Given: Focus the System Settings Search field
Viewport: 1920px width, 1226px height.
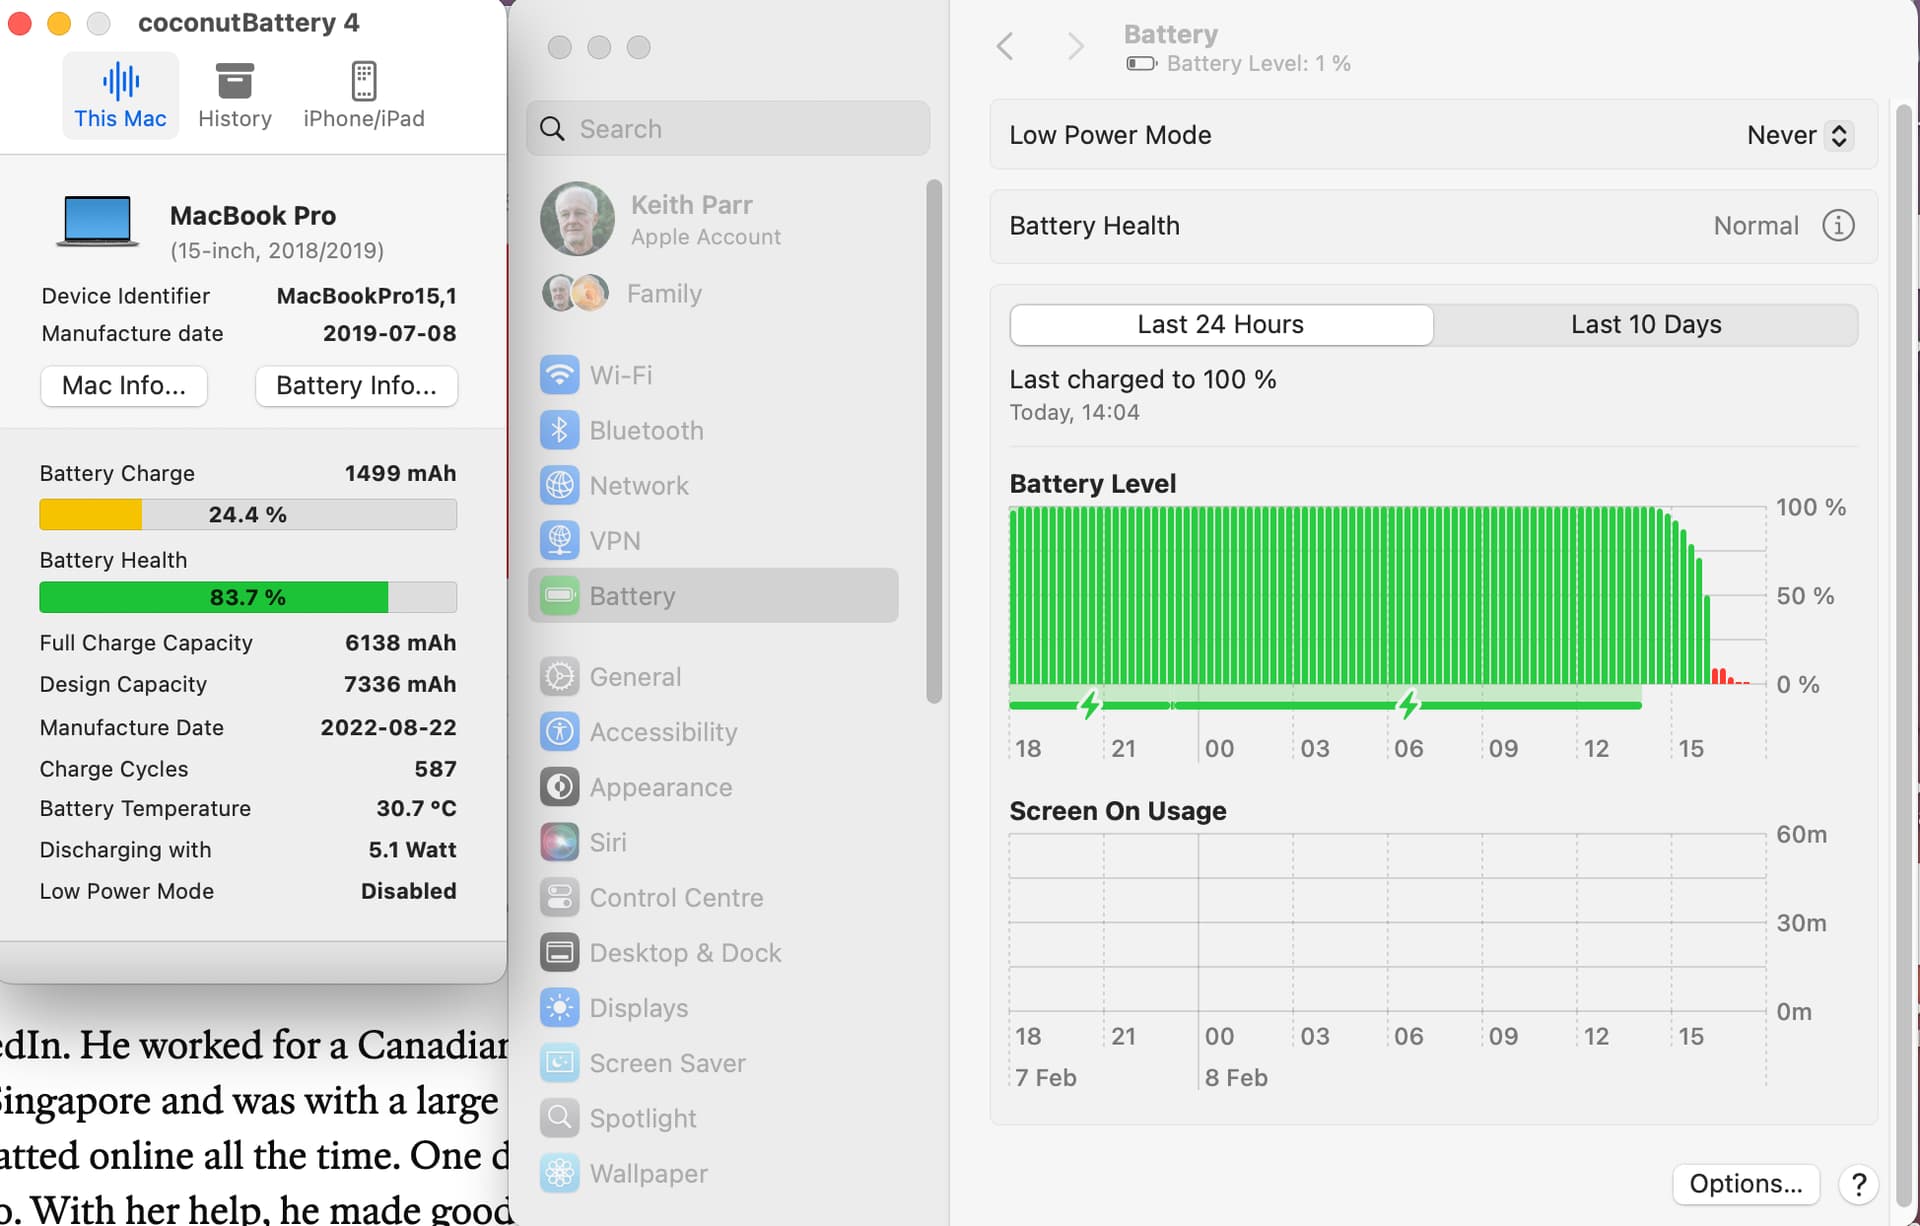Looking at the screenshot, I should pyautogui.click(x=728, y=129).
